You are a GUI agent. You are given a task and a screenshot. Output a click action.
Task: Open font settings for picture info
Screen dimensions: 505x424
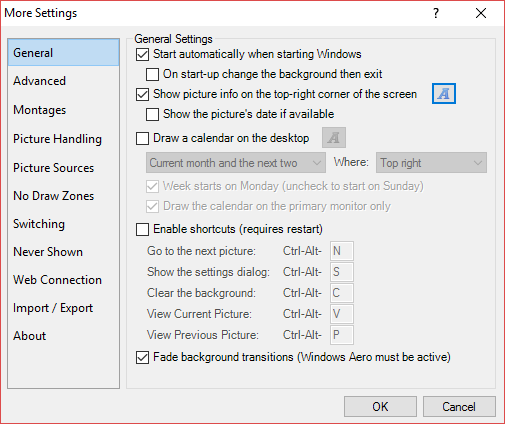[x=444, y=94]
